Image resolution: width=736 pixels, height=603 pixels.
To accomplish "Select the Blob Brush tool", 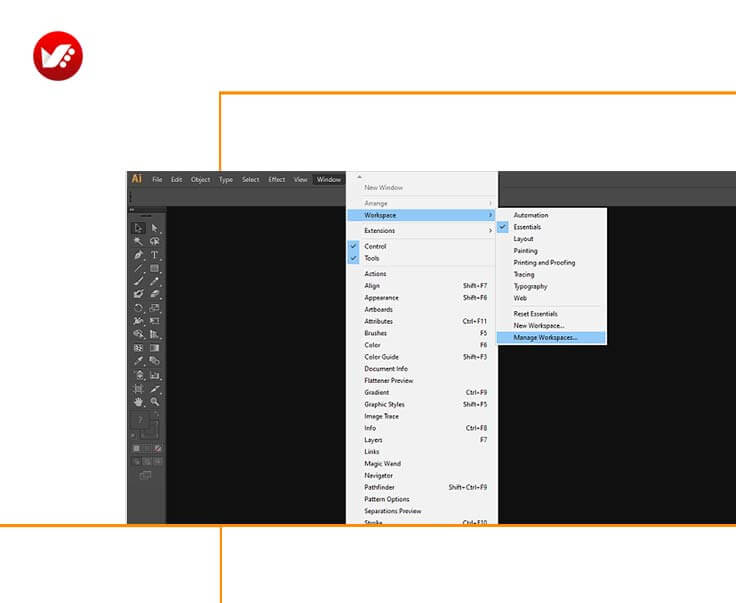I will 138,294.
